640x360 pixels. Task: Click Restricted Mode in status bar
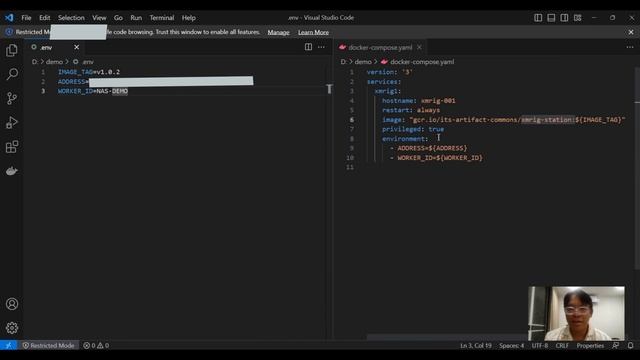pos(48,345)
